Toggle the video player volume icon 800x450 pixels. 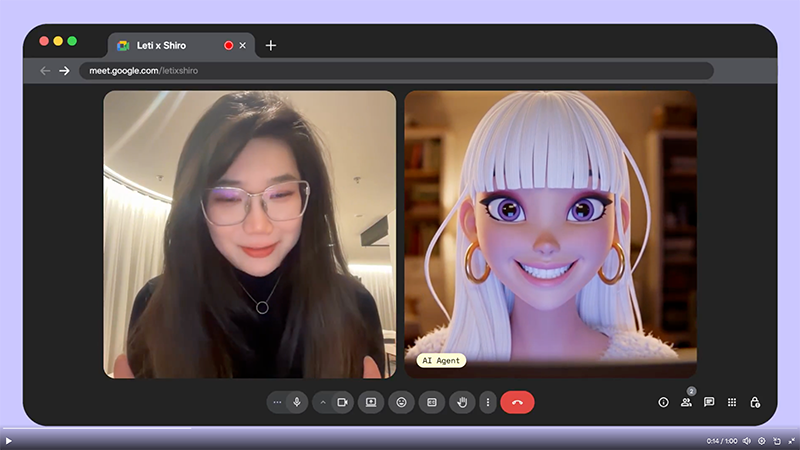pyautogui.click(x=747, y=441)
